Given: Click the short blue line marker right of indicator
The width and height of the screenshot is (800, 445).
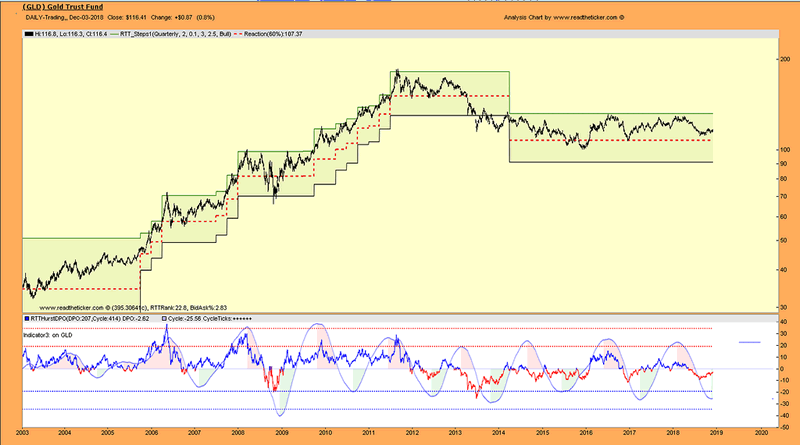Looking at the screenshot, I should pyautogui.click(x=750, y=343).
